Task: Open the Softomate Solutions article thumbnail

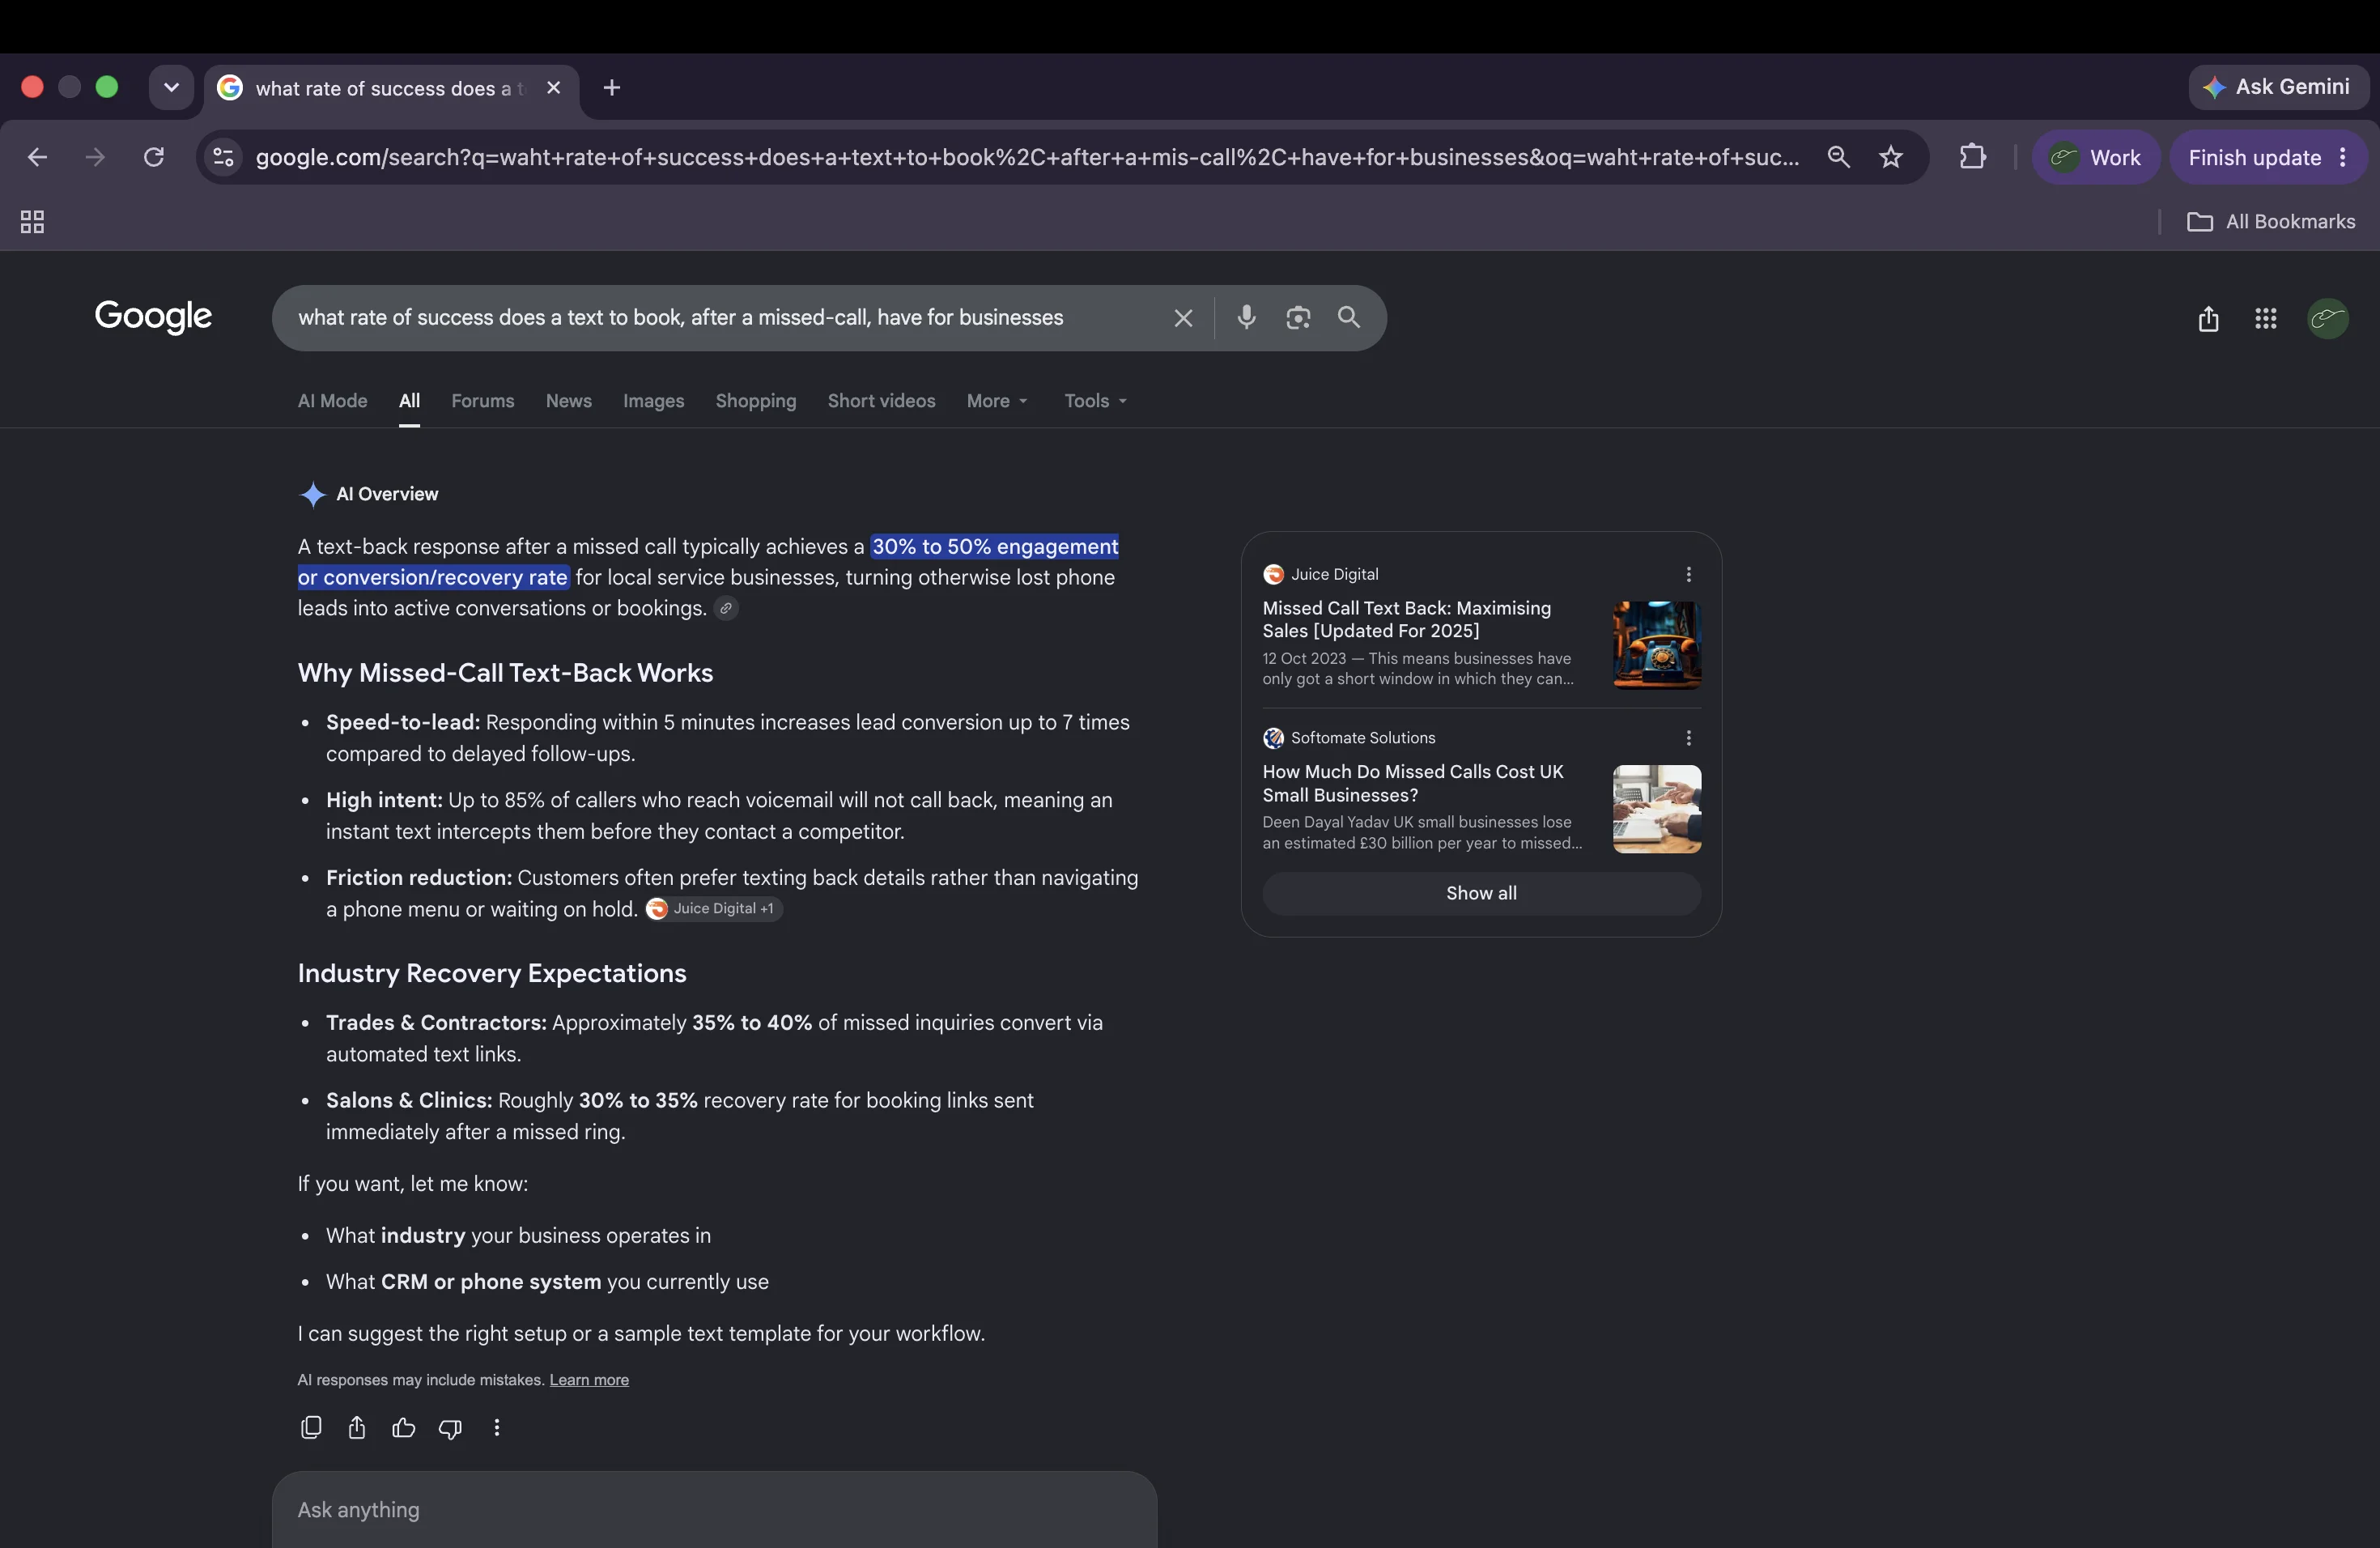Action: point(1656,809)
